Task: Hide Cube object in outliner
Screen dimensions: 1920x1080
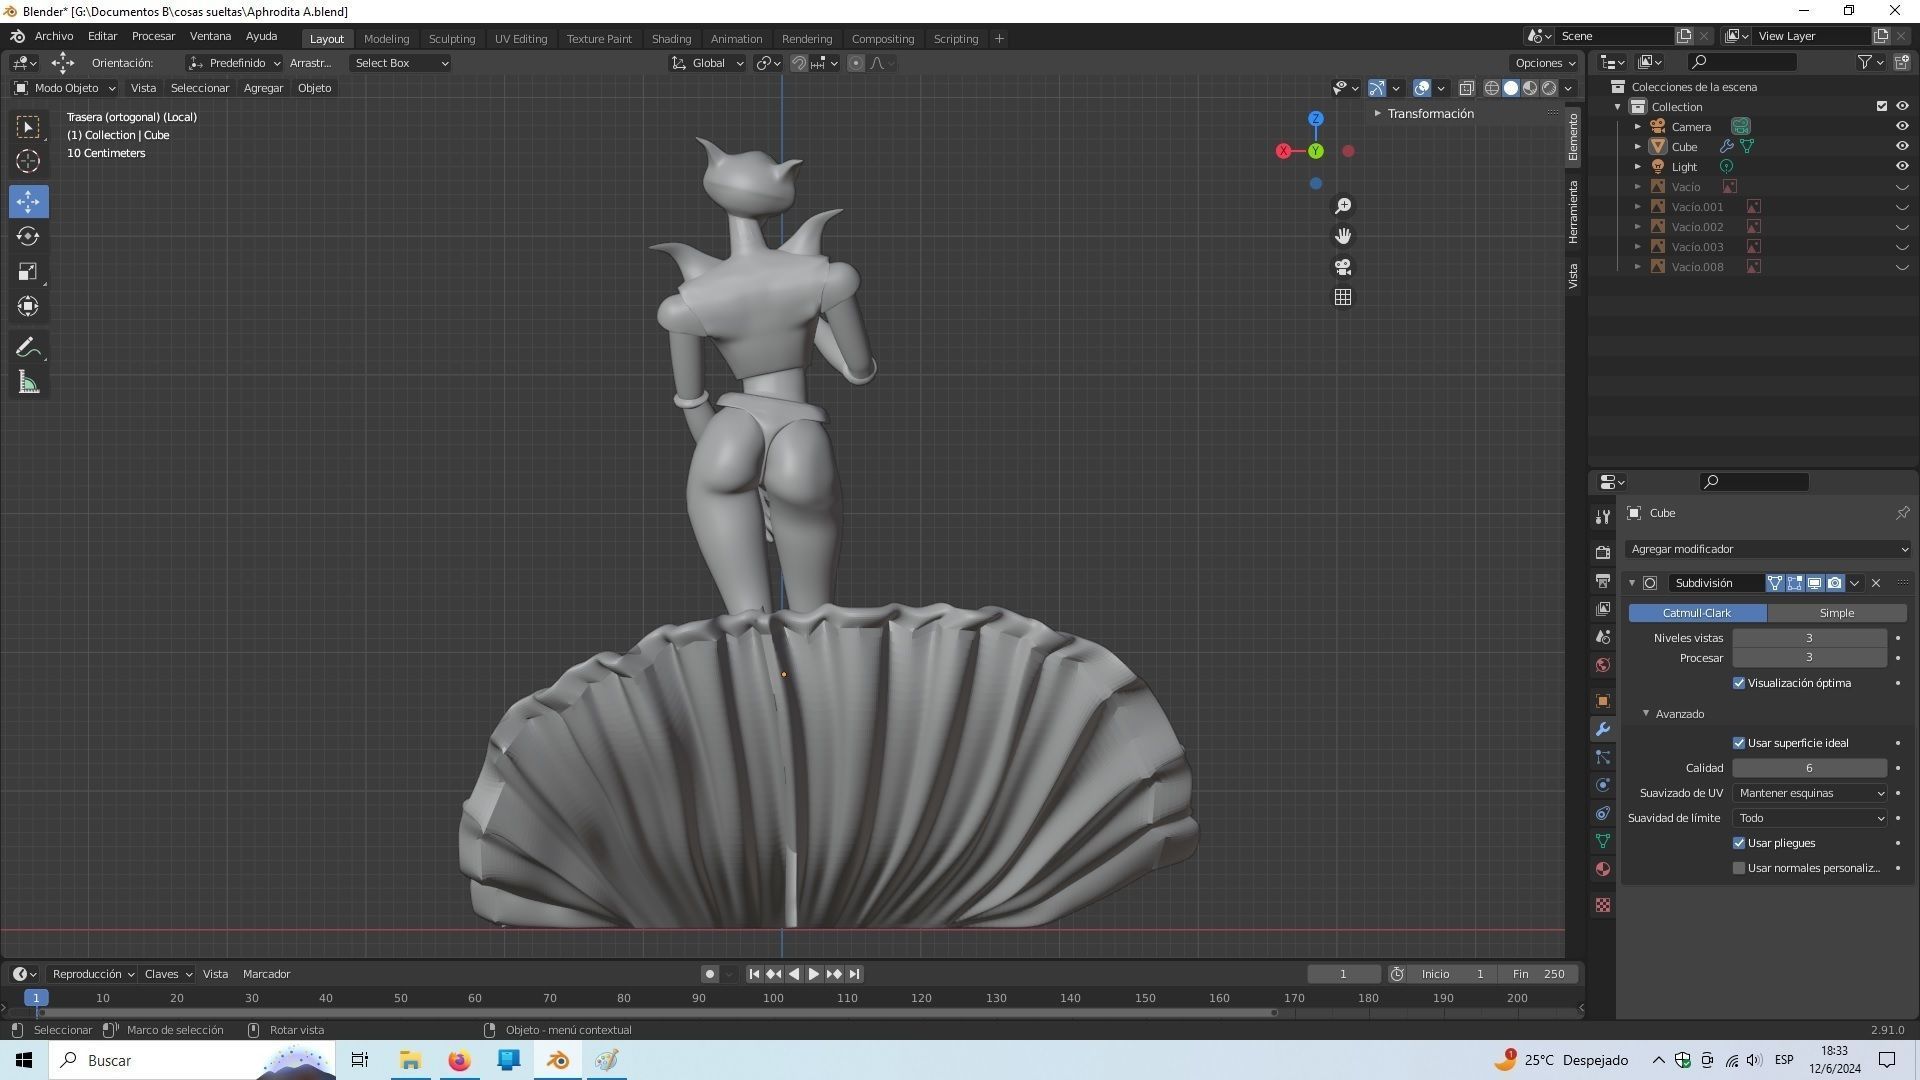Action: pyautogui.click(x=1902, y=146)
